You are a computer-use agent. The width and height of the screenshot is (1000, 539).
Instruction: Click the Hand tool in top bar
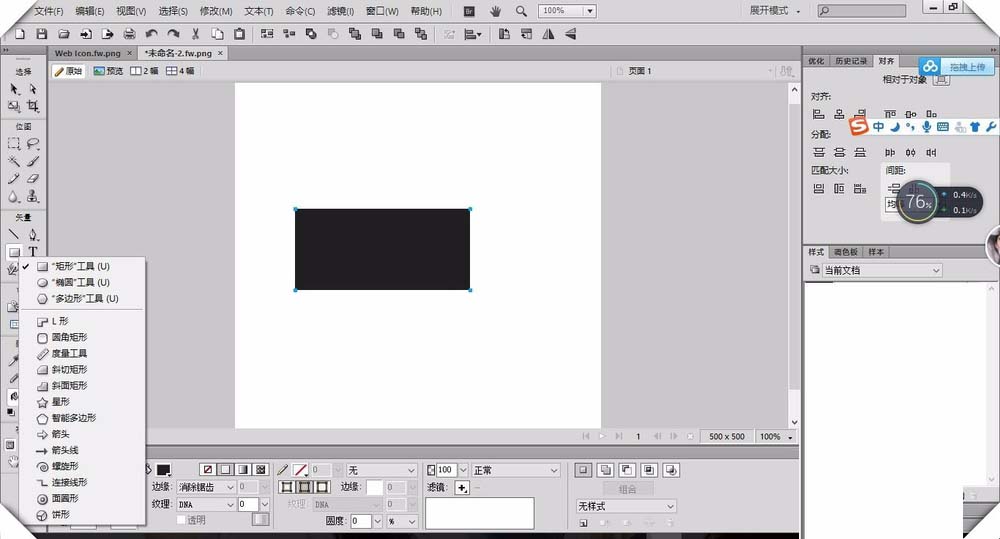point(496,11)
